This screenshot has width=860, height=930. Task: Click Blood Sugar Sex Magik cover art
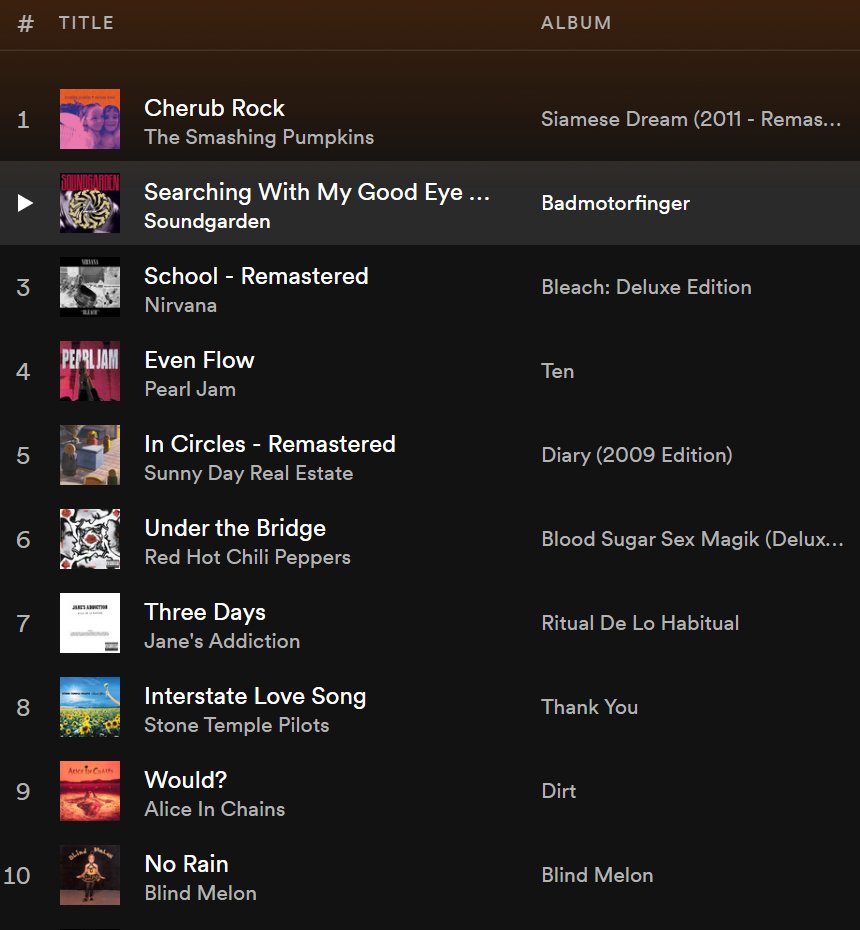[90, 539]
